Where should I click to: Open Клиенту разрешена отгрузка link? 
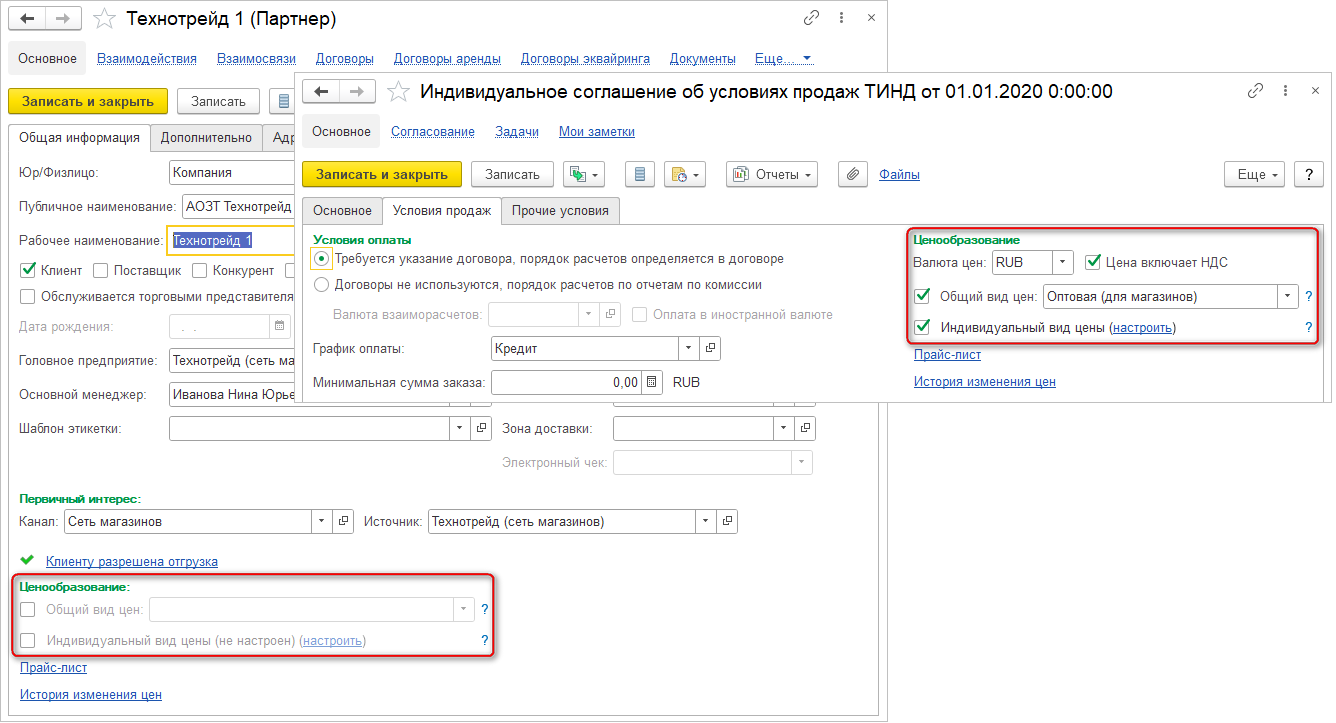132,561
